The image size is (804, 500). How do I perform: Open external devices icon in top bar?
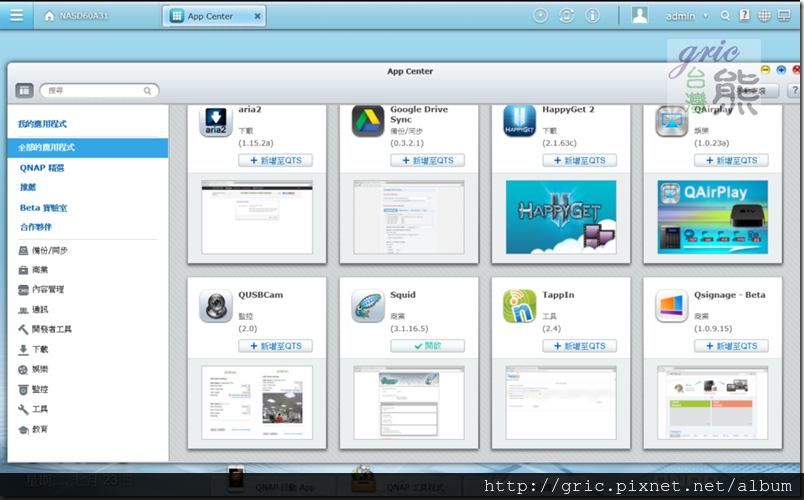[566, 16]
